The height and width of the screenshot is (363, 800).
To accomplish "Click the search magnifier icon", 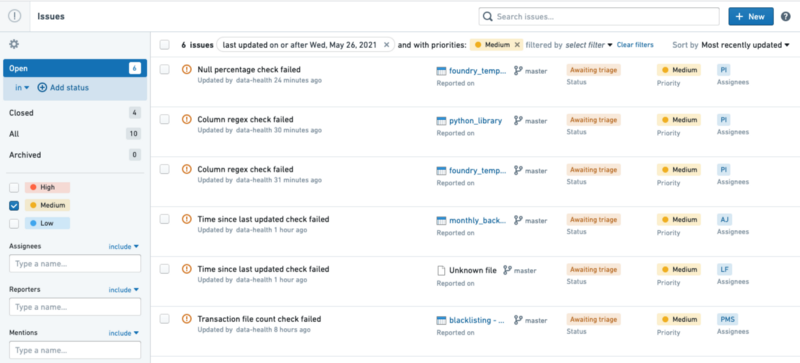I will (x=488, y=16).
